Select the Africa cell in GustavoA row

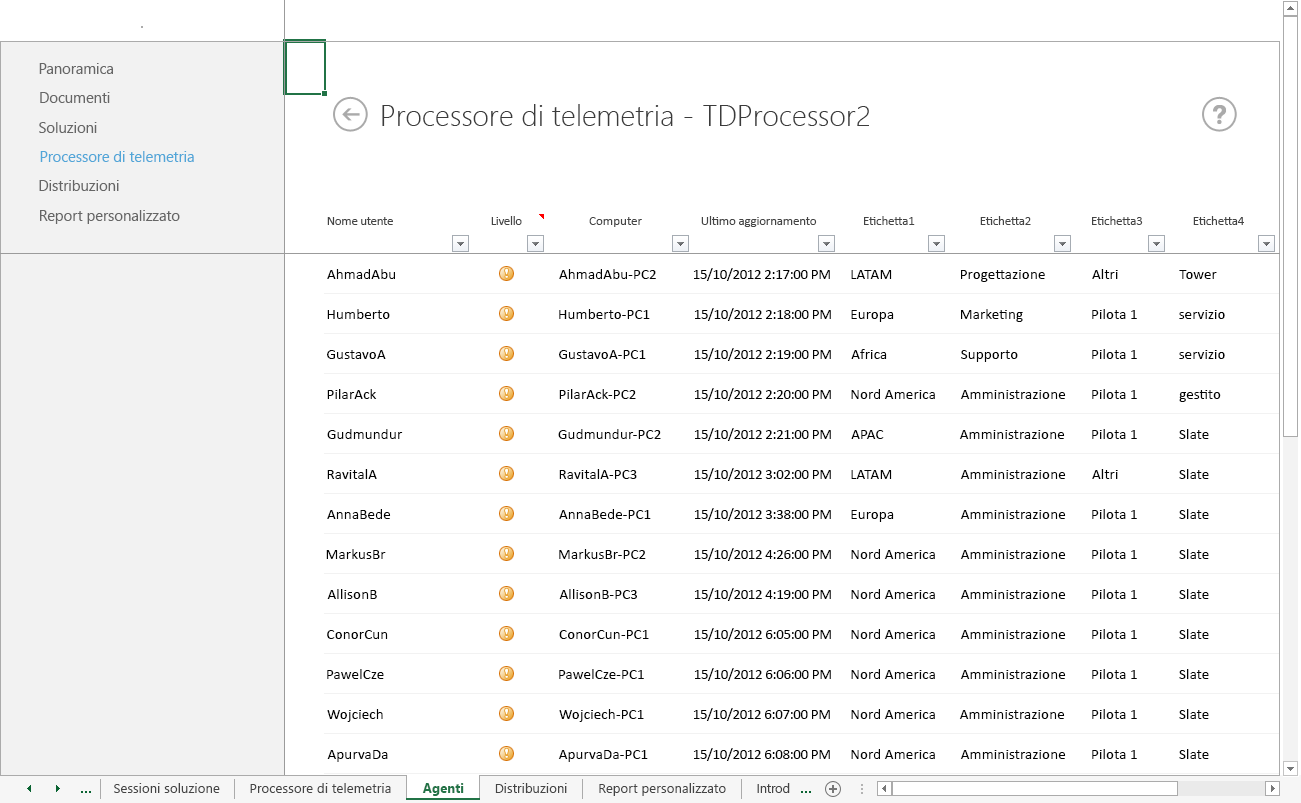(869, 354)
